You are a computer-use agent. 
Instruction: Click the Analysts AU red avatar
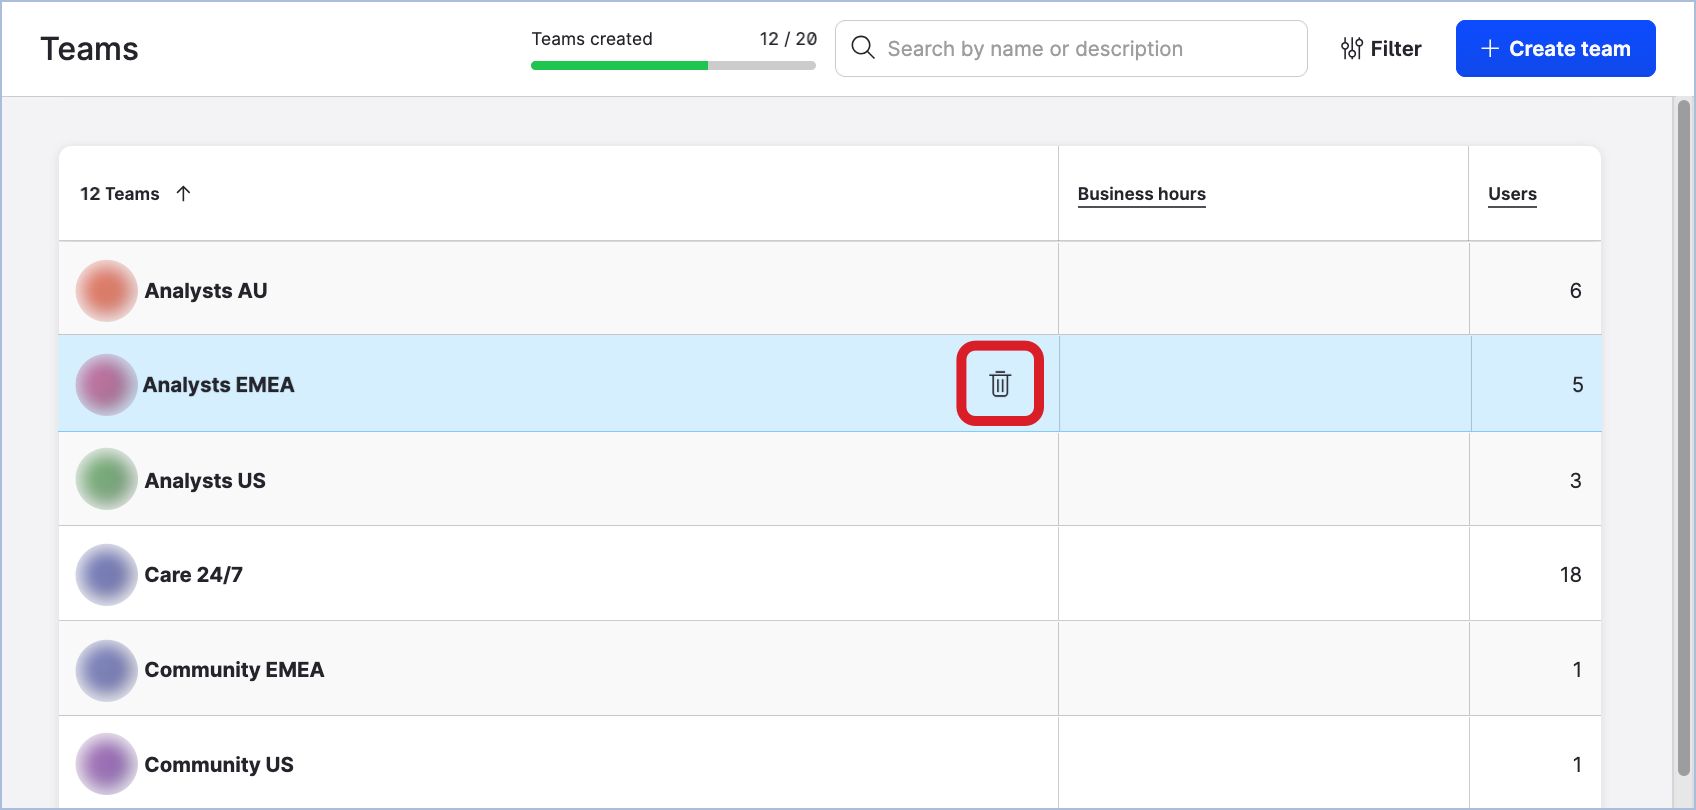click(106, 291)
